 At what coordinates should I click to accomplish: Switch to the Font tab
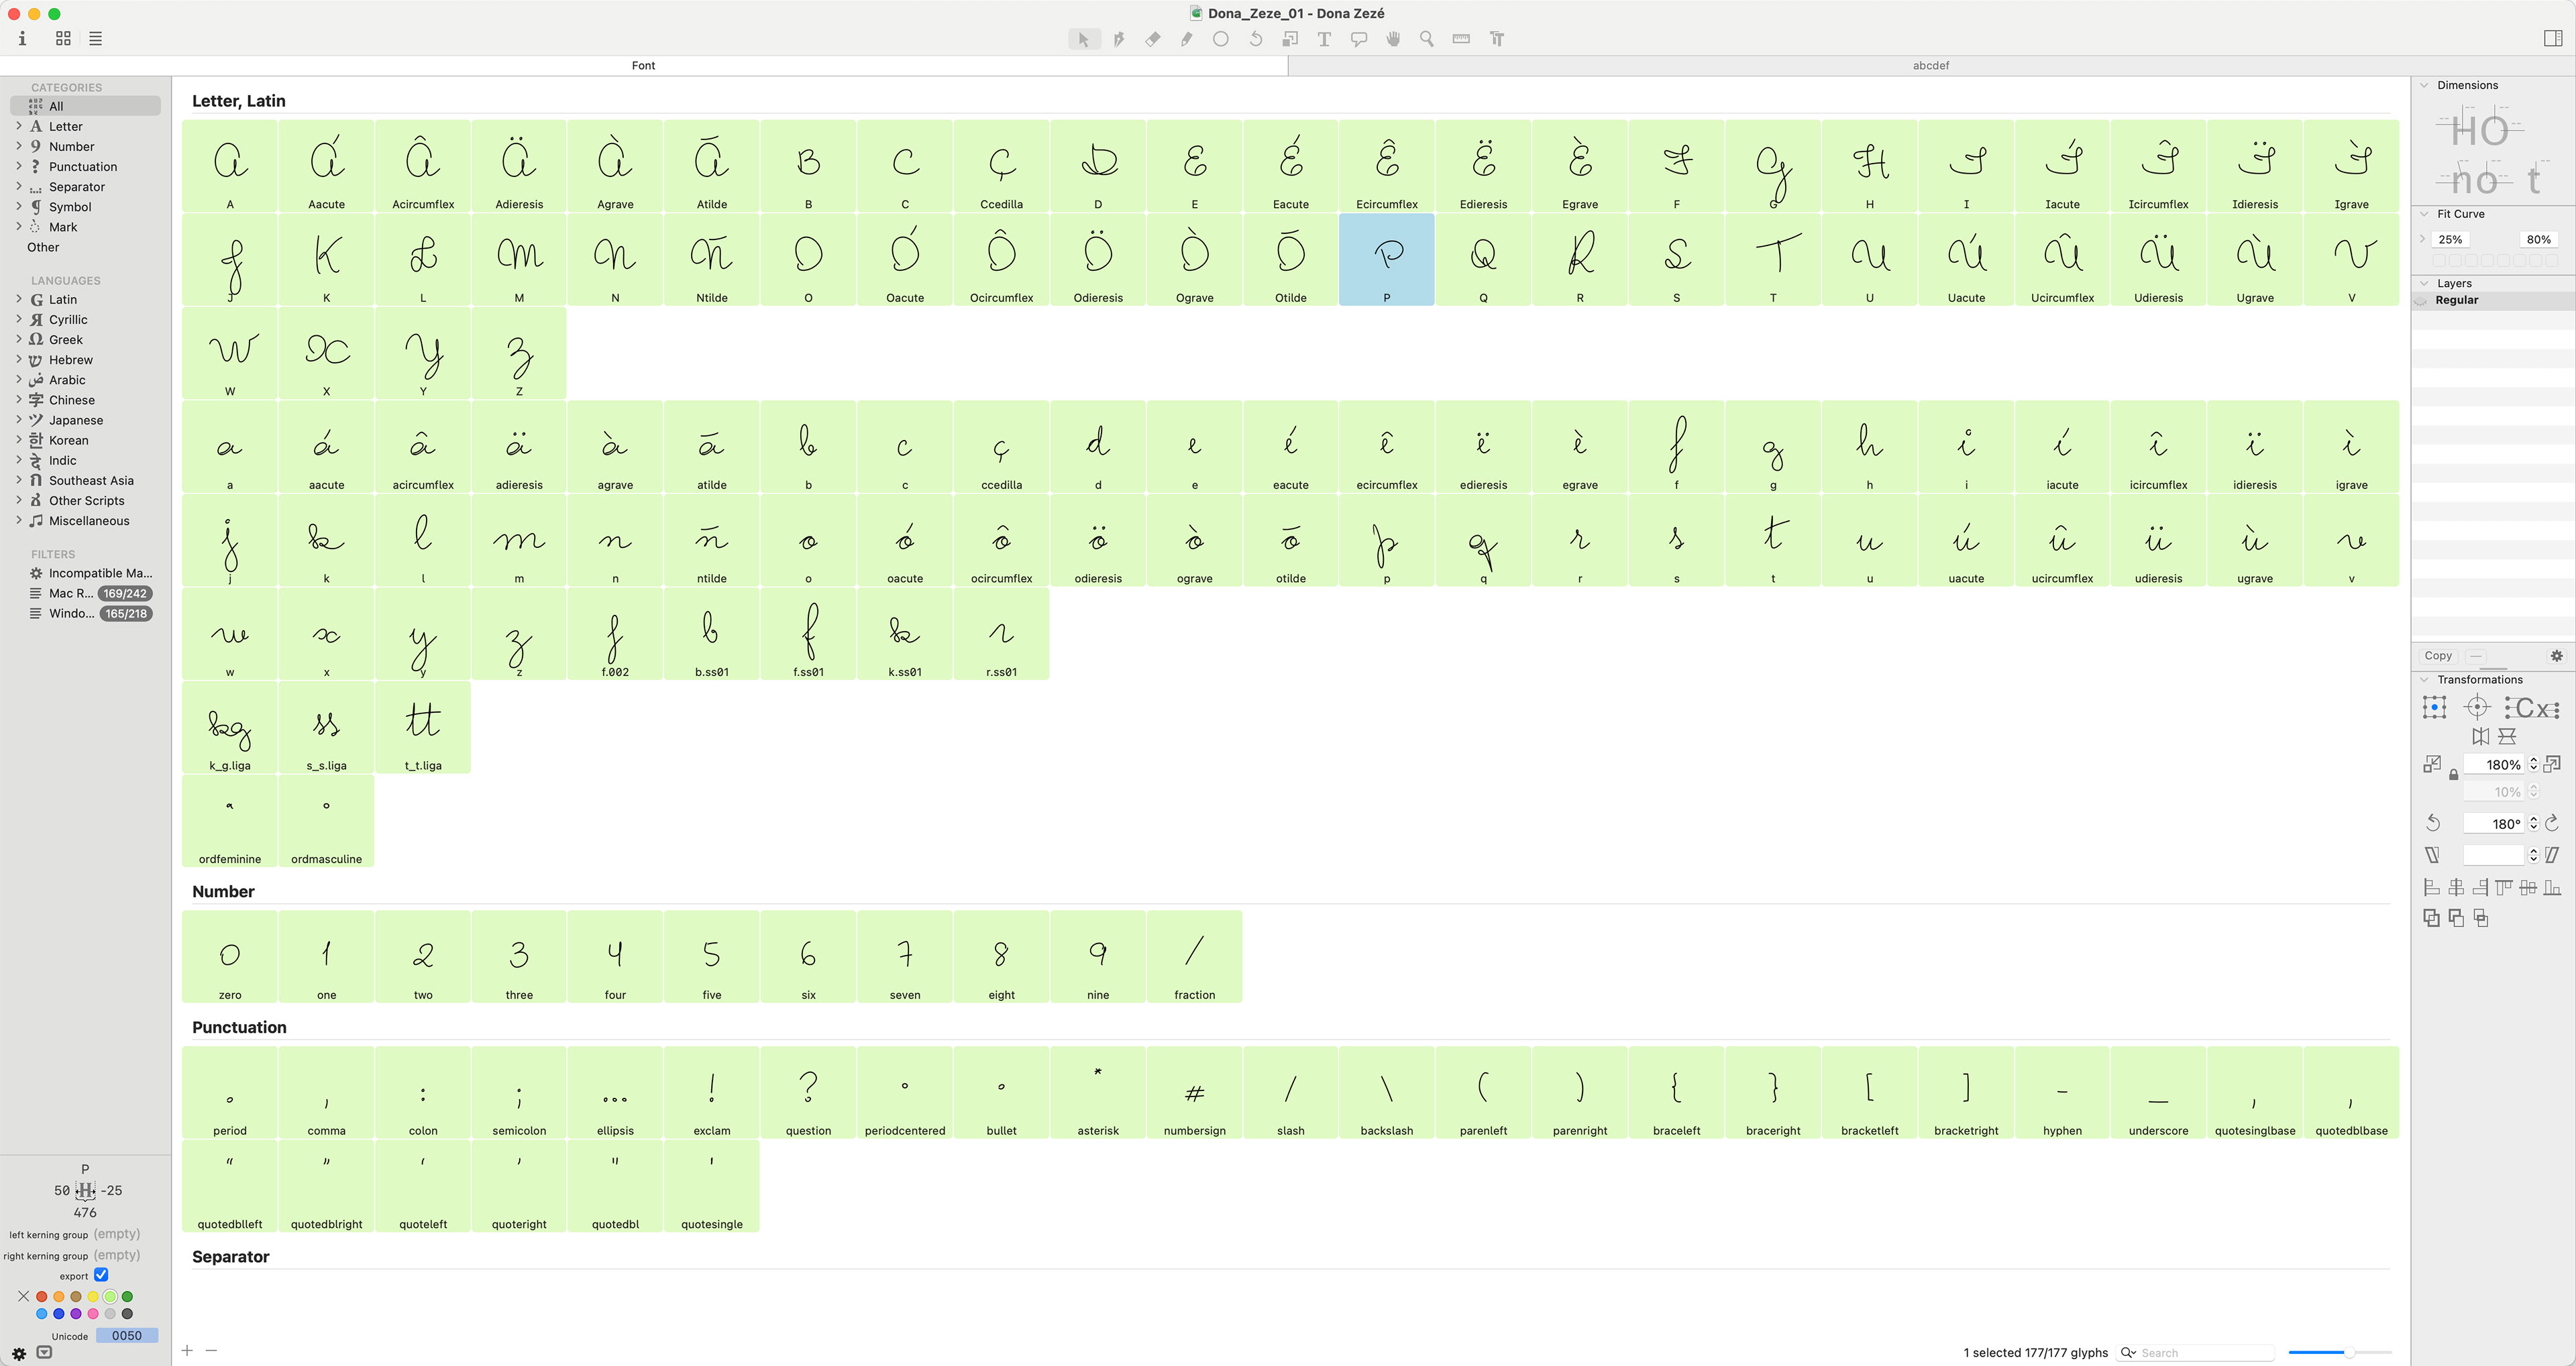point(644,66)
